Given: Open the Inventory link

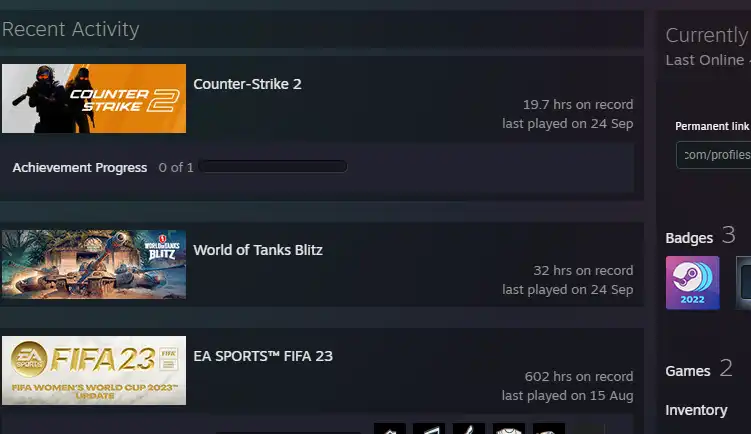Looking at the screenshot, I should (x=696, y=411).
